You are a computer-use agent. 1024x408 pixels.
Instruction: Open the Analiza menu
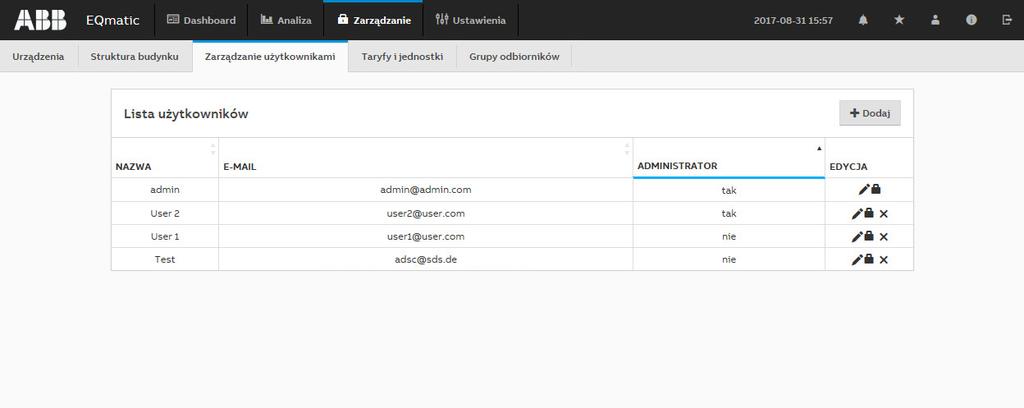coord(285,20)
